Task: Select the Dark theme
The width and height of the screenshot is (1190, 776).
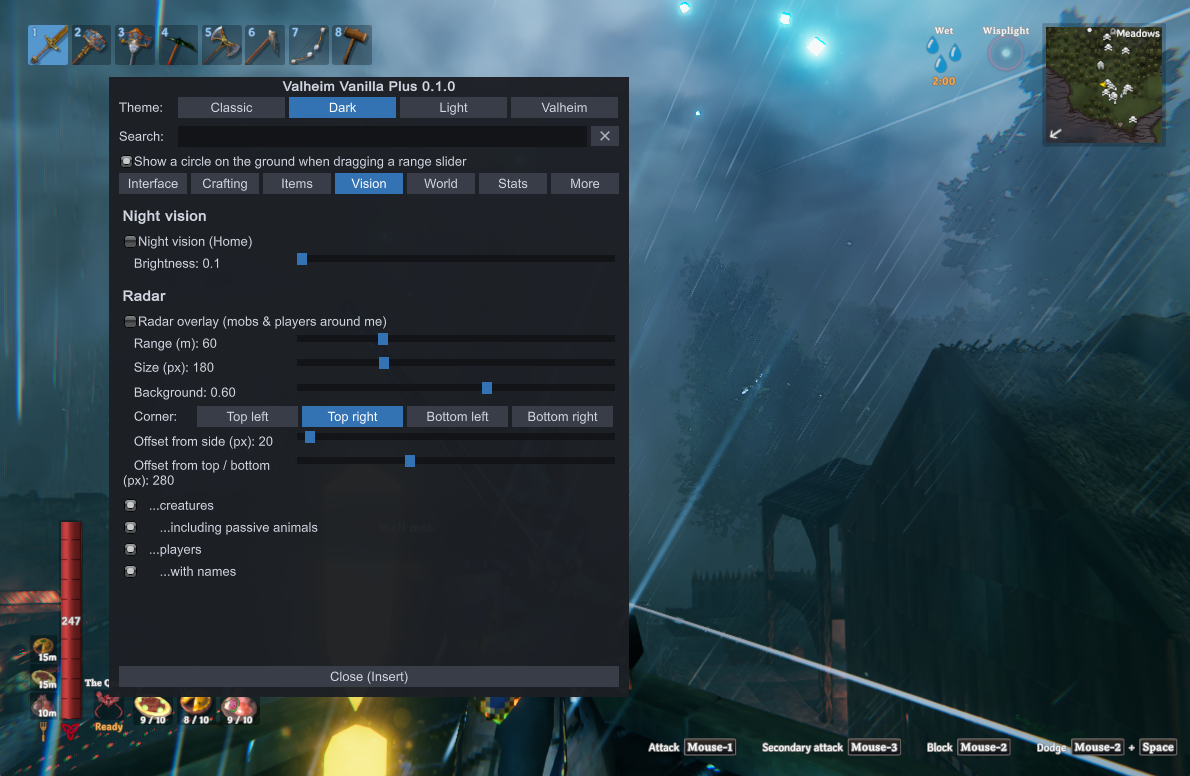Action: pyautogui.click(x=342, y=108)
